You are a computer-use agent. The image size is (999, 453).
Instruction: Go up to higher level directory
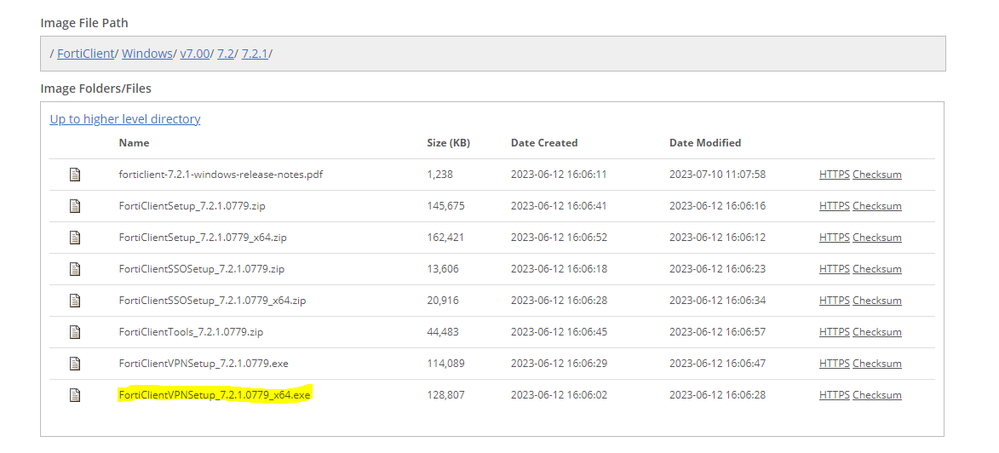coord(125,119)
